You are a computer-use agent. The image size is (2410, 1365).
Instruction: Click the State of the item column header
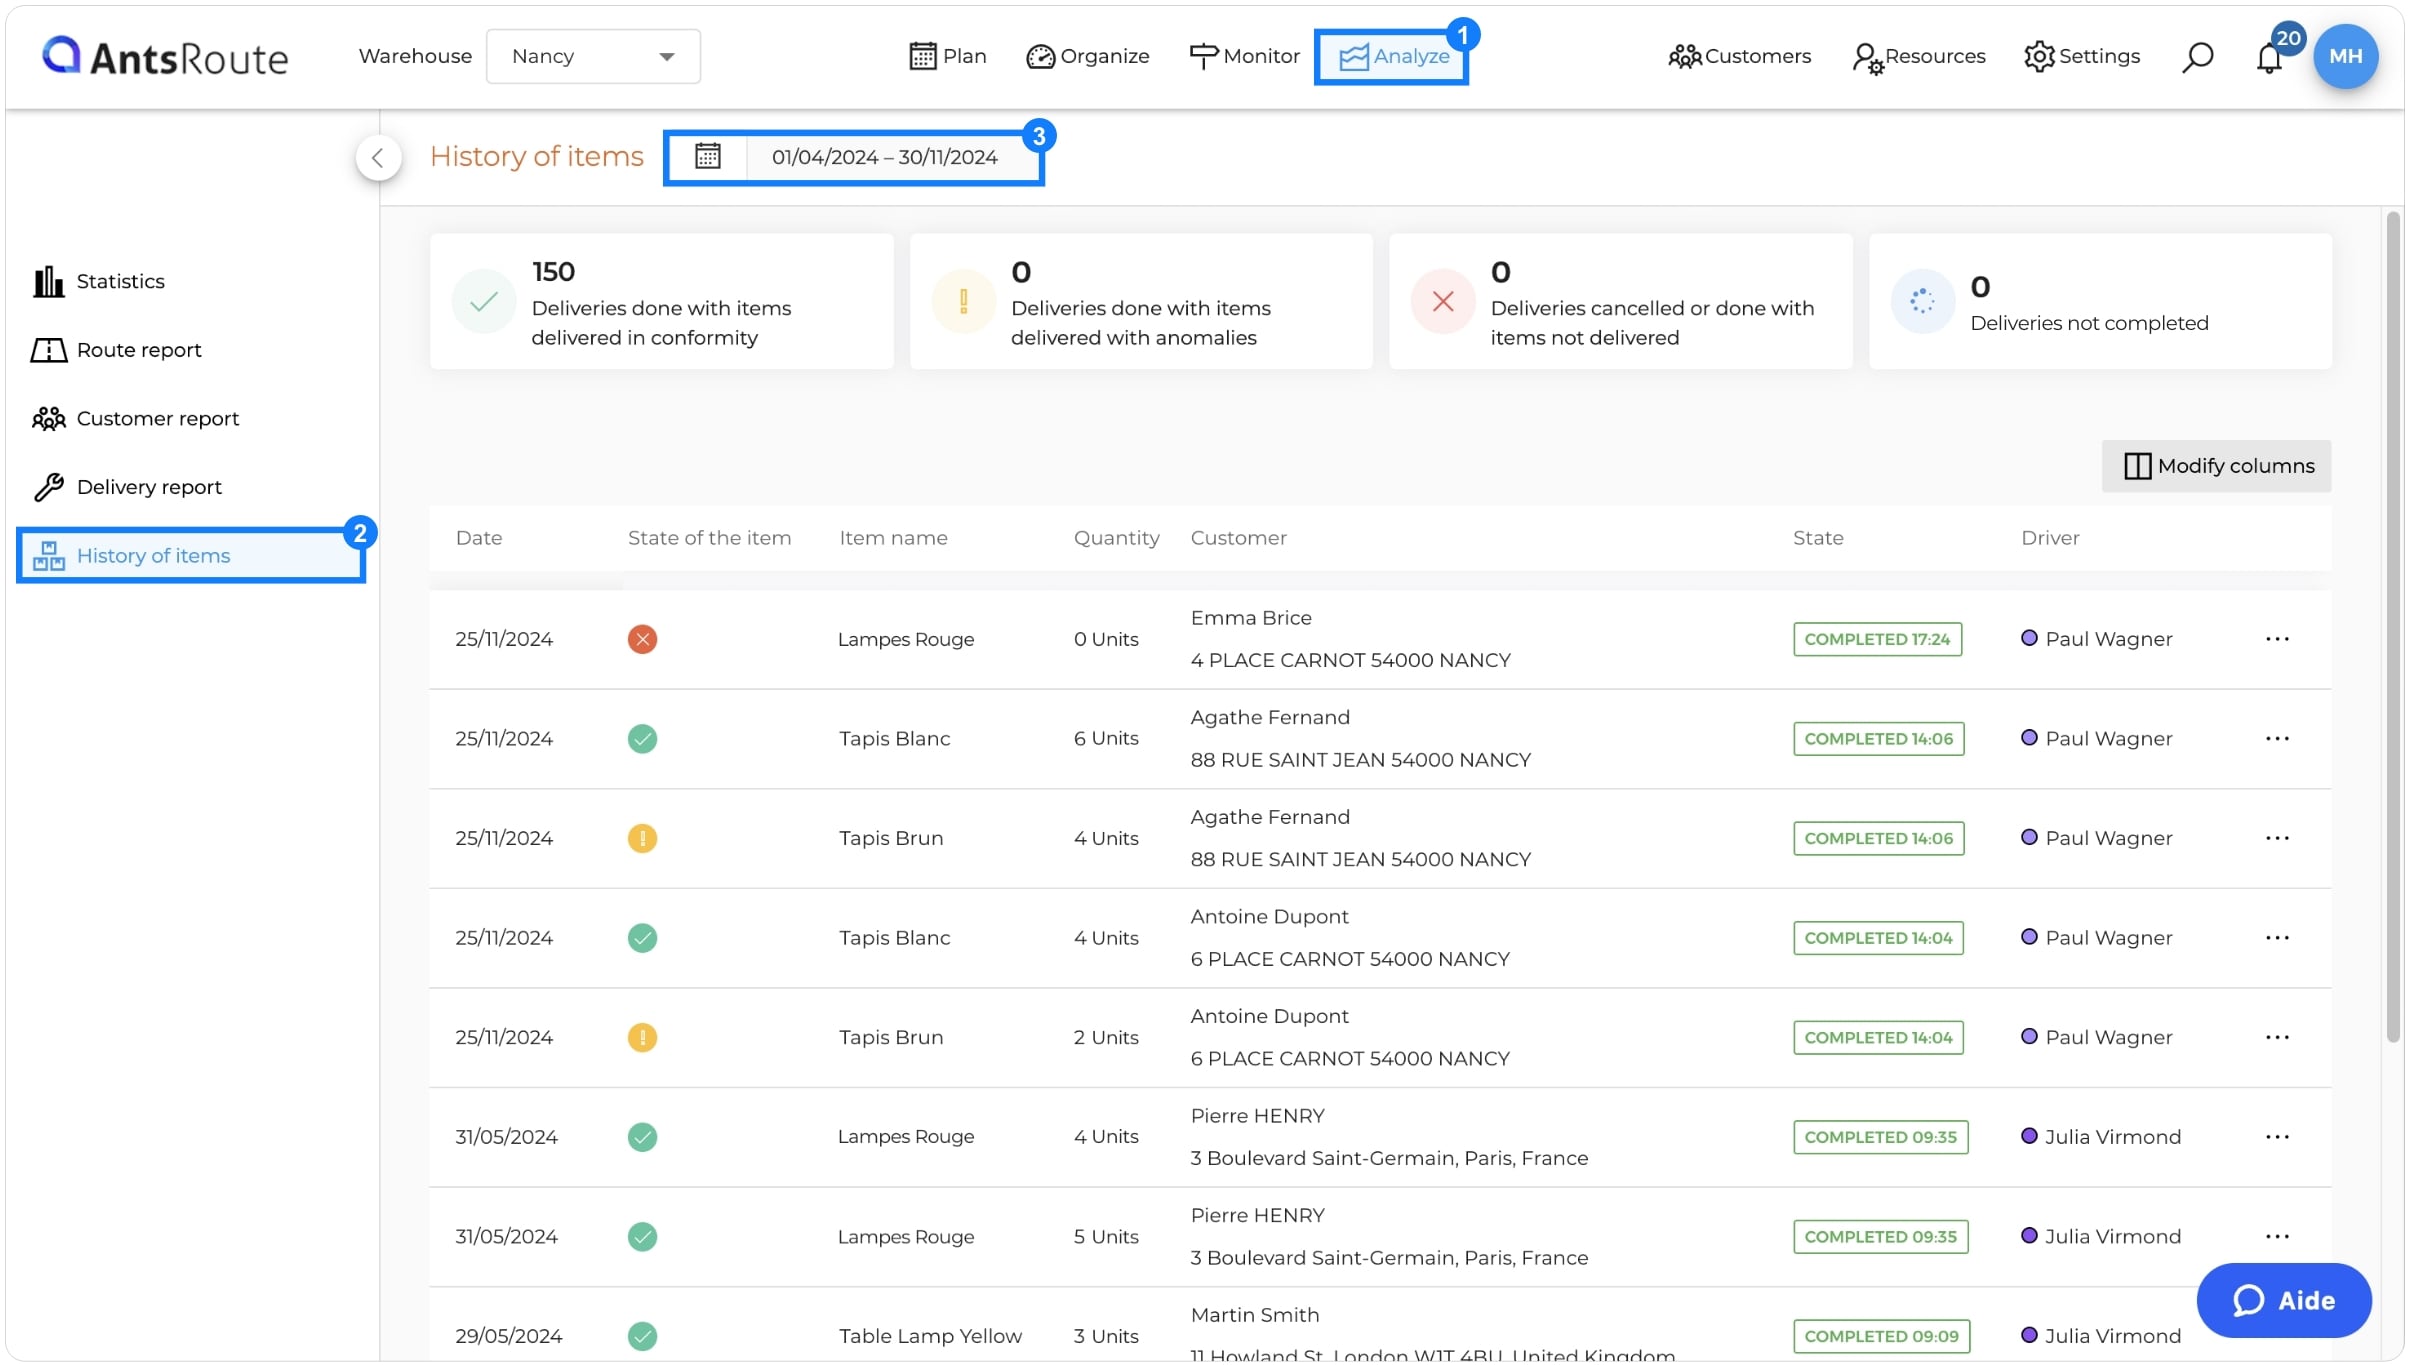[x=709, y=538]
